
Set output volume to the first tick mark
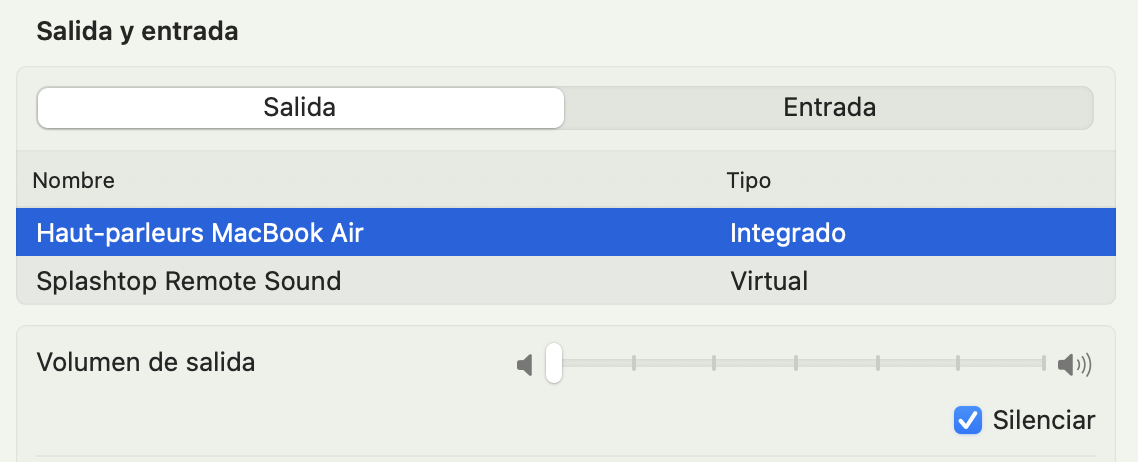coord(634,363)
